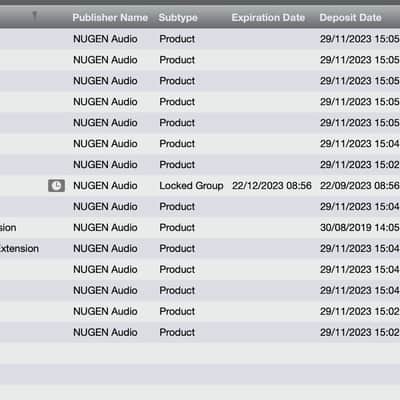Sort by the Subtype column header
The image size is (400, 400).
(178, 18)
